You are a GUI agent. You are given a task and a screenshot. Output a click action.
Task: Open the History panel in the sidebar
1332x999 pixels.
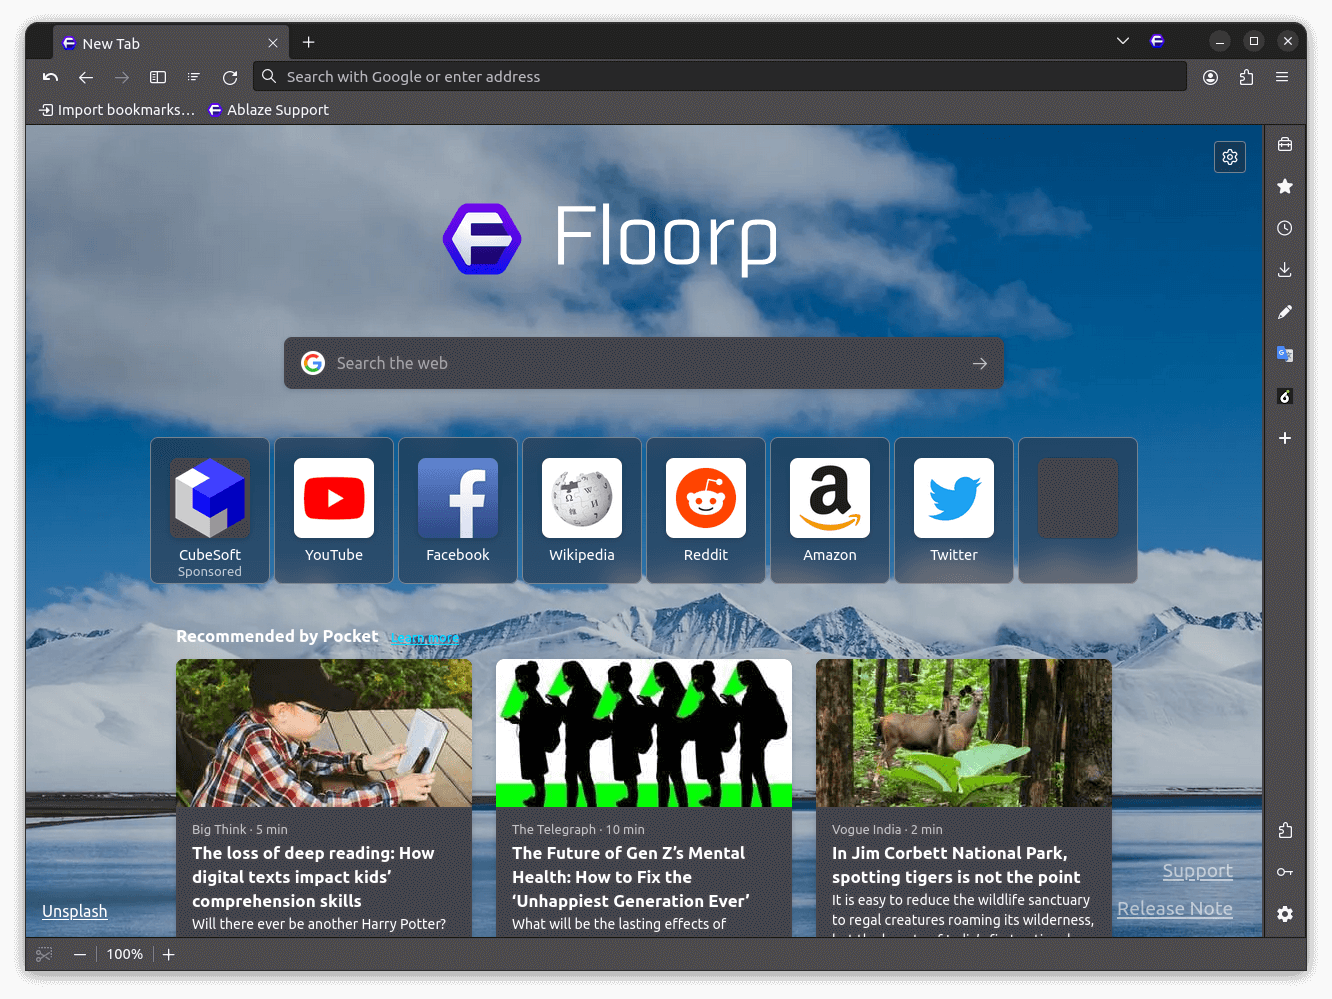click(x=1285, y=228)
